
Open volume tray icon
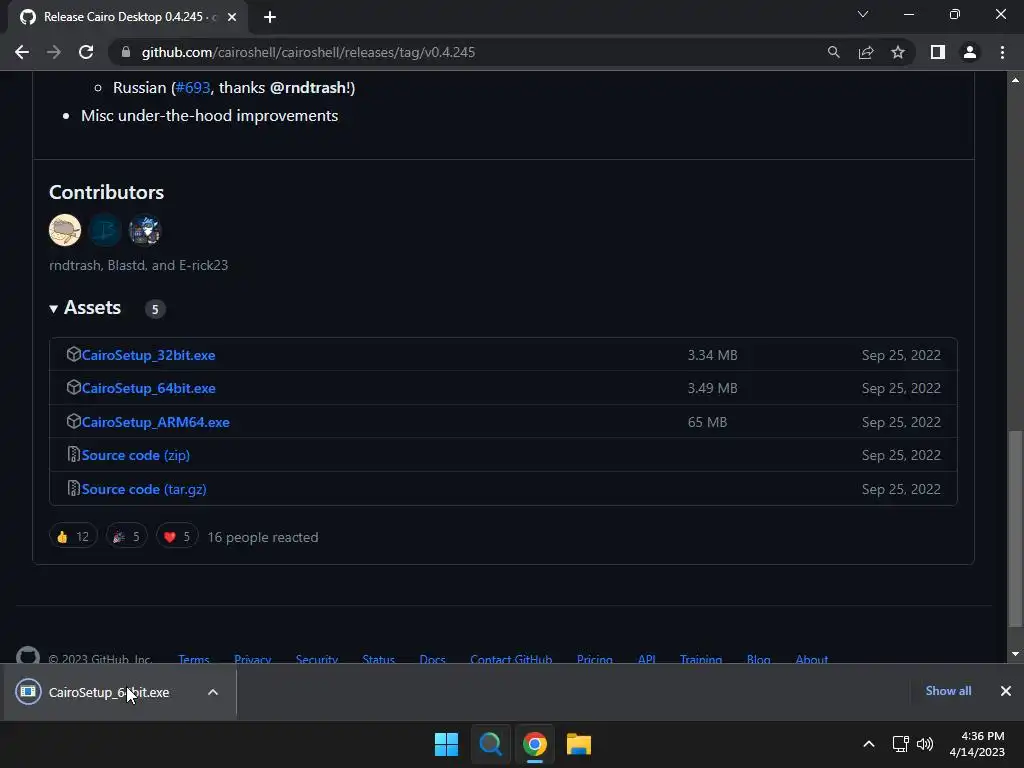point(925,744)
